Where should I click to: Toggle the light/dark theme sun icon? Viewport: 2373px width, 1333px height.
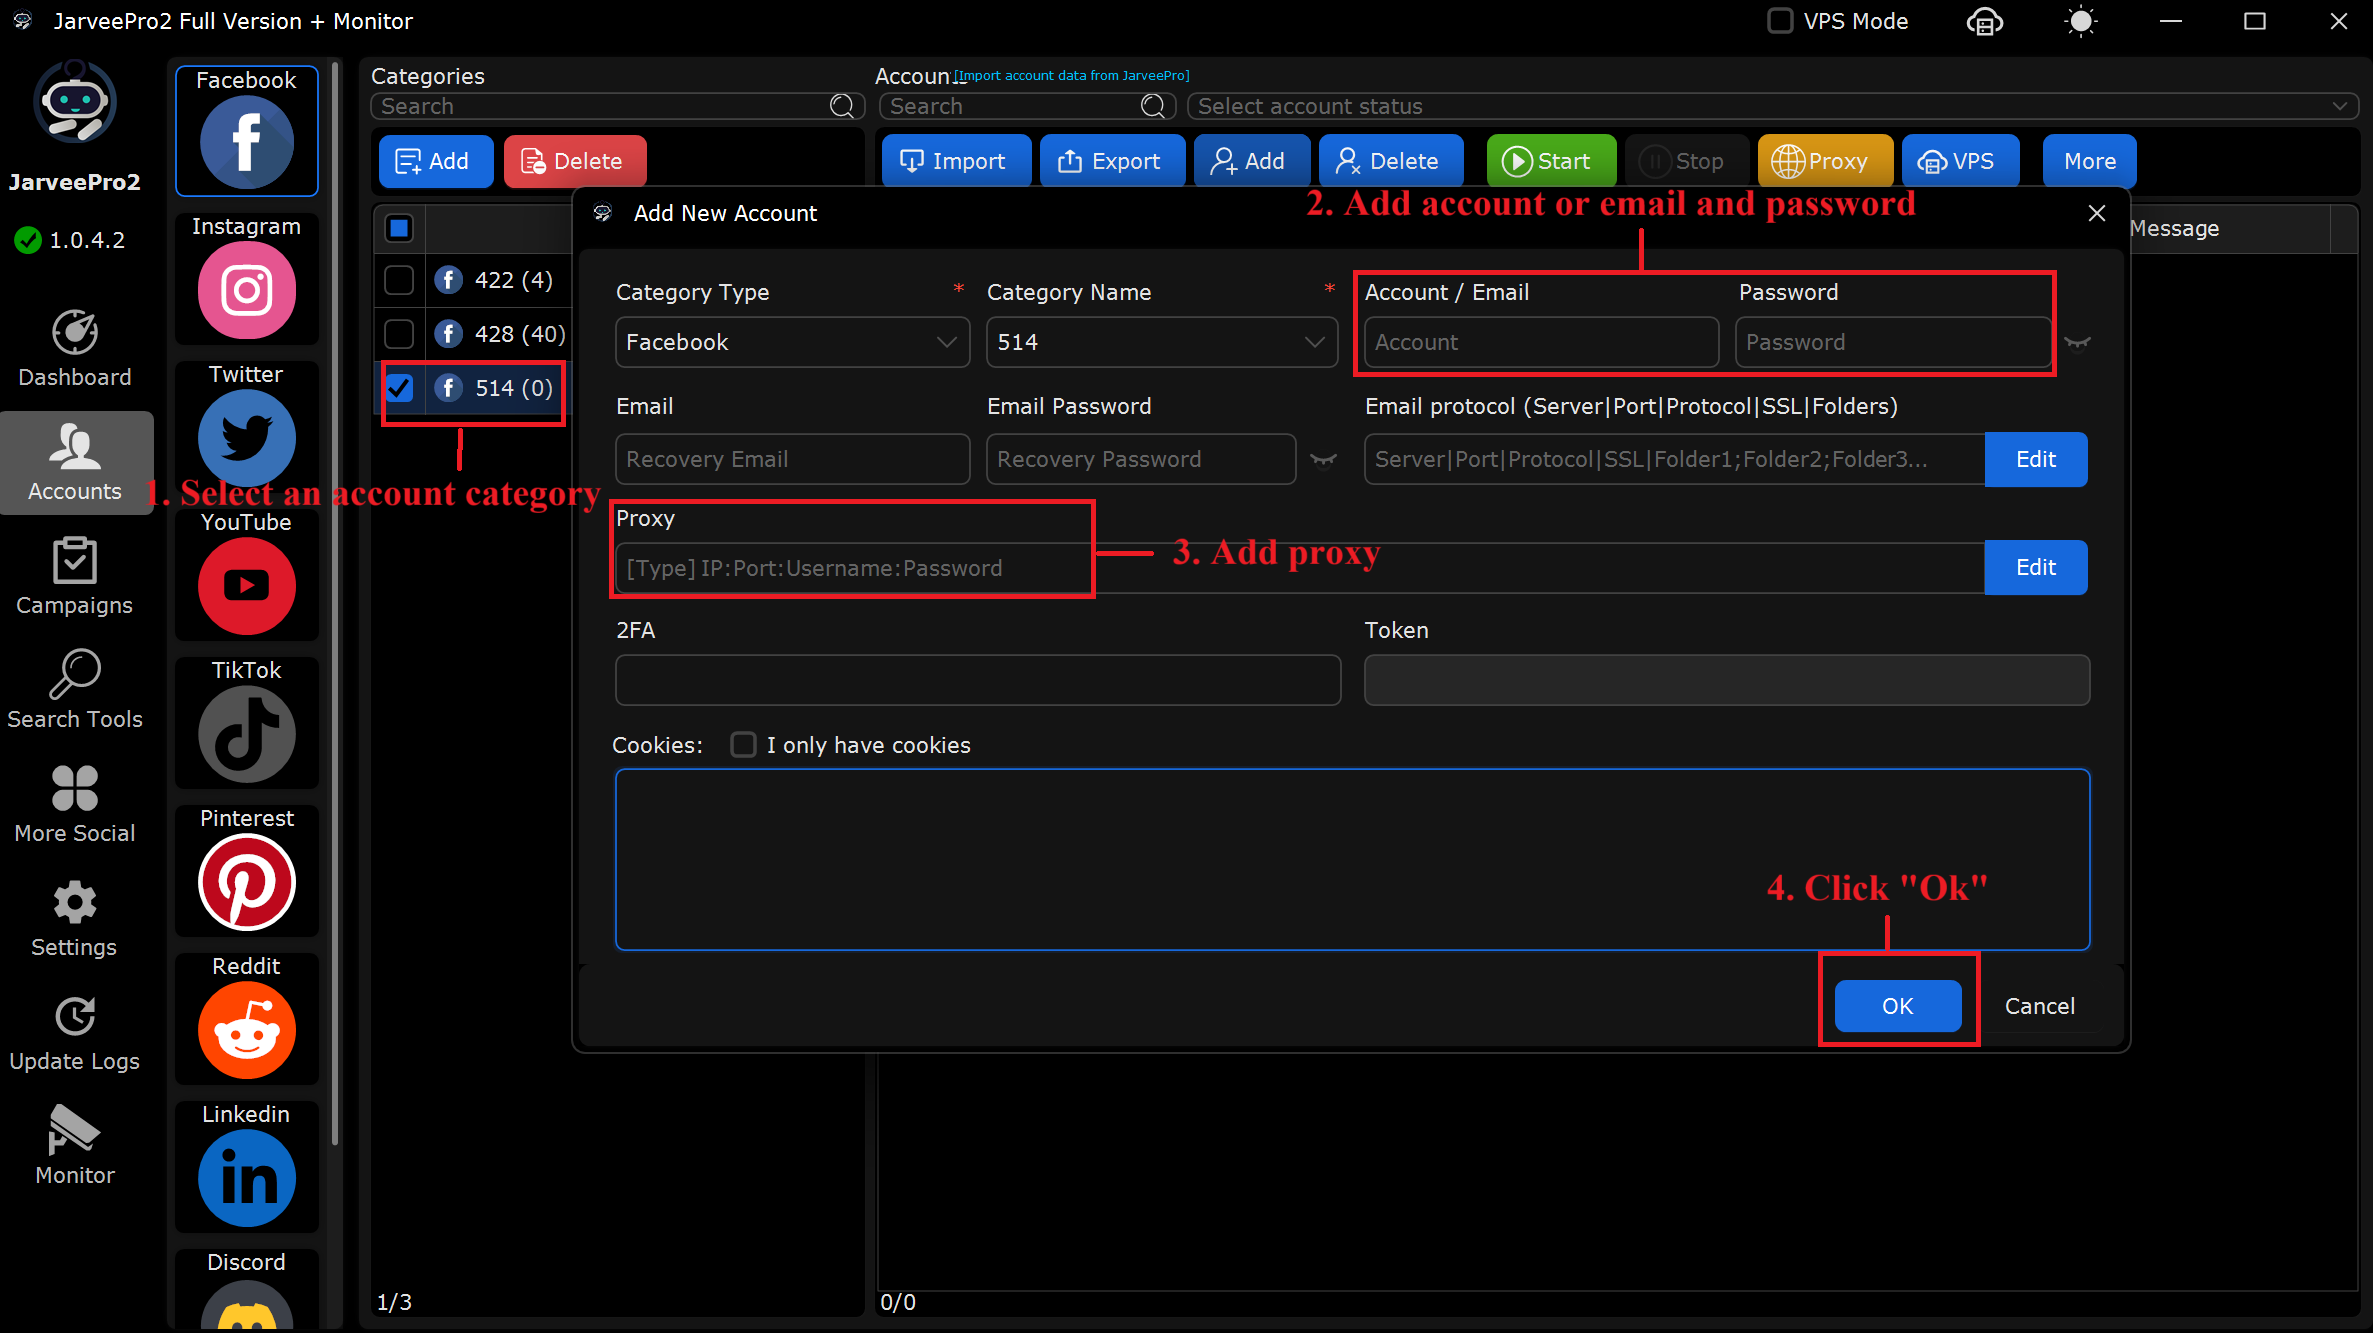tap(2081, 21)
